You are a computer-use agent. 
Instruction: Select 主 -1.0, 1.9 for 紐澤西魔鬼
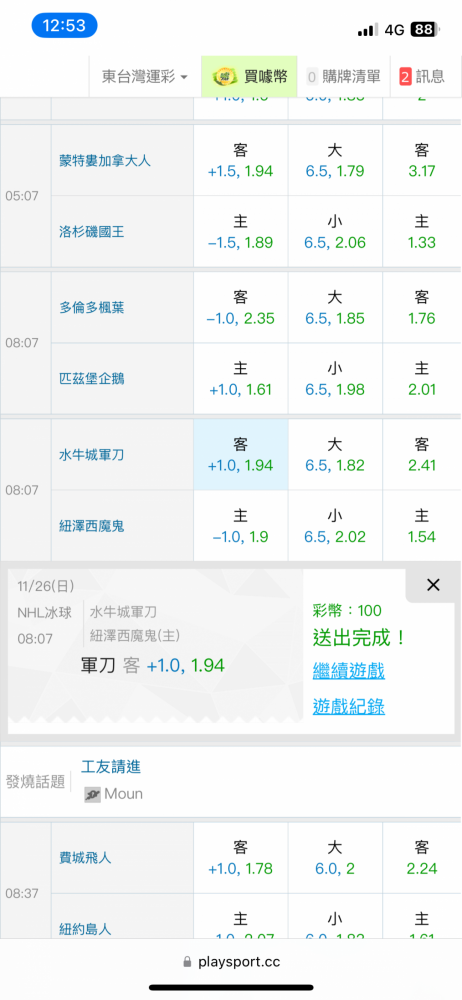coord(241,526)
